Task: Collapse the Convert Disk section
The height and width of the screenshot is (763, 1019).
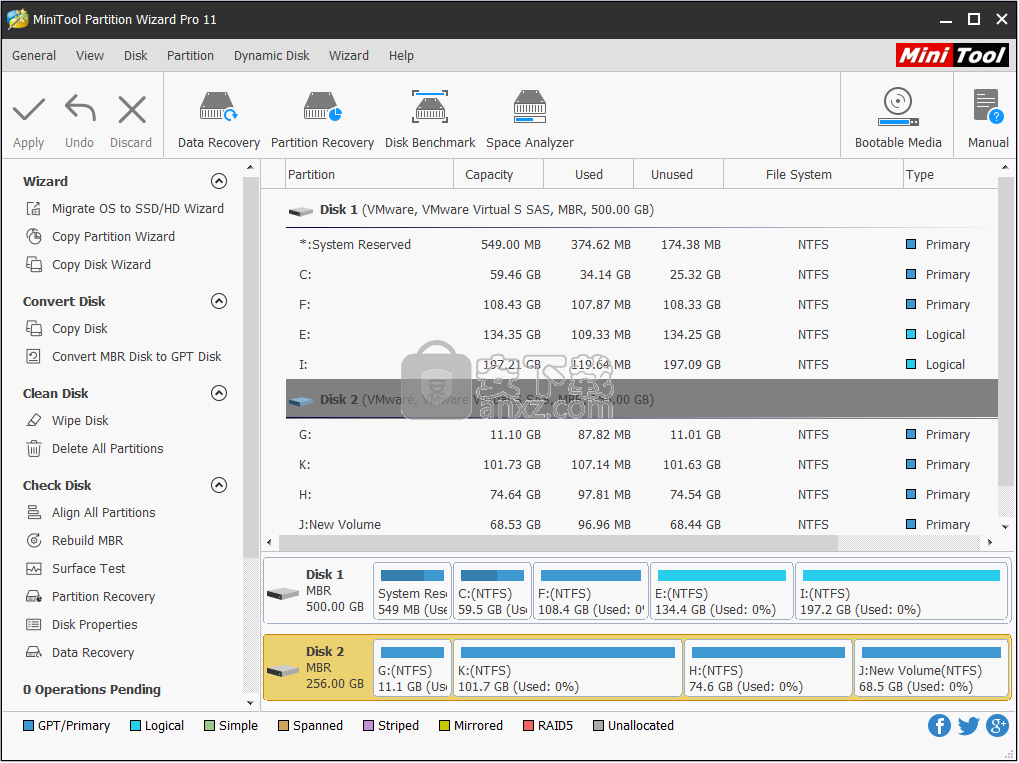Action: (x=219, y=302)
